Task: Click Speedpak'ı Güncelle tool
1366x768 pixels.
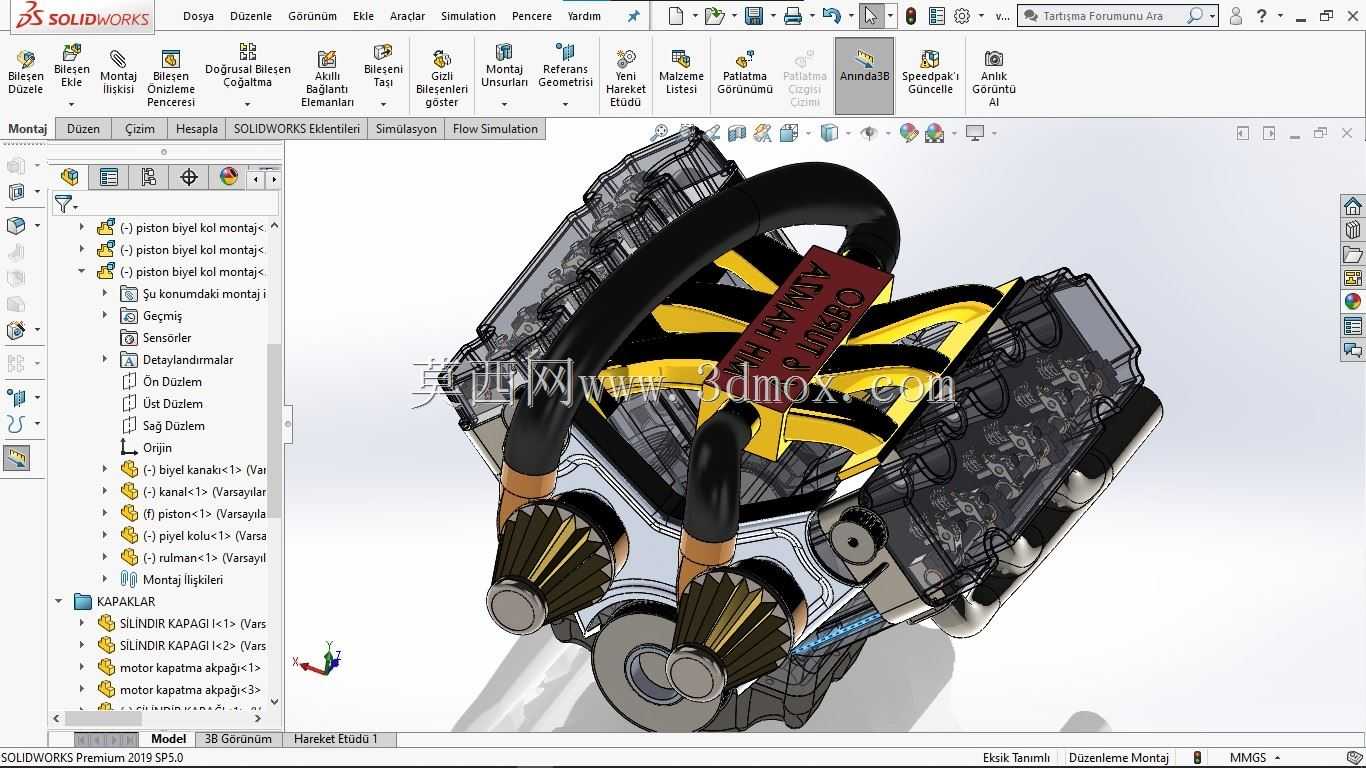Action: tap(930, 73)
